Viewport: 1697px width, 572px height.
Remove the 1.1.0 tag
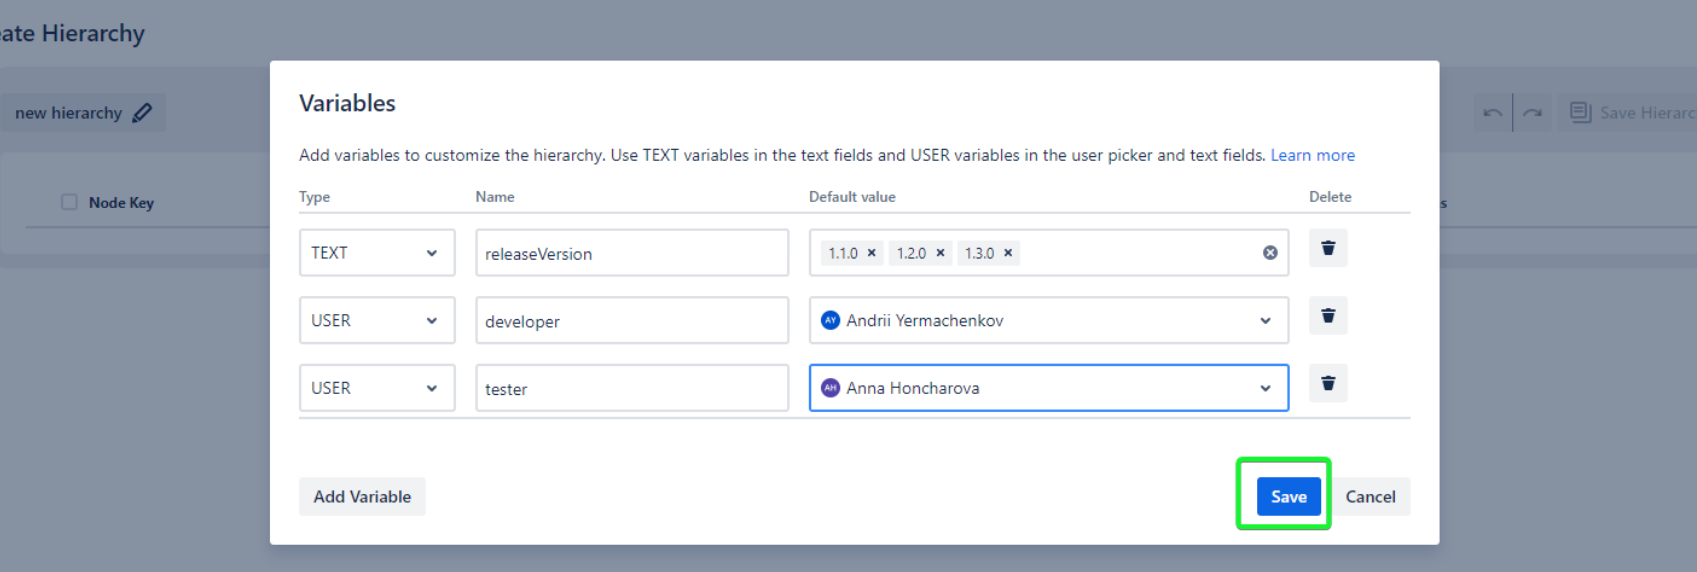coord(871,253)
